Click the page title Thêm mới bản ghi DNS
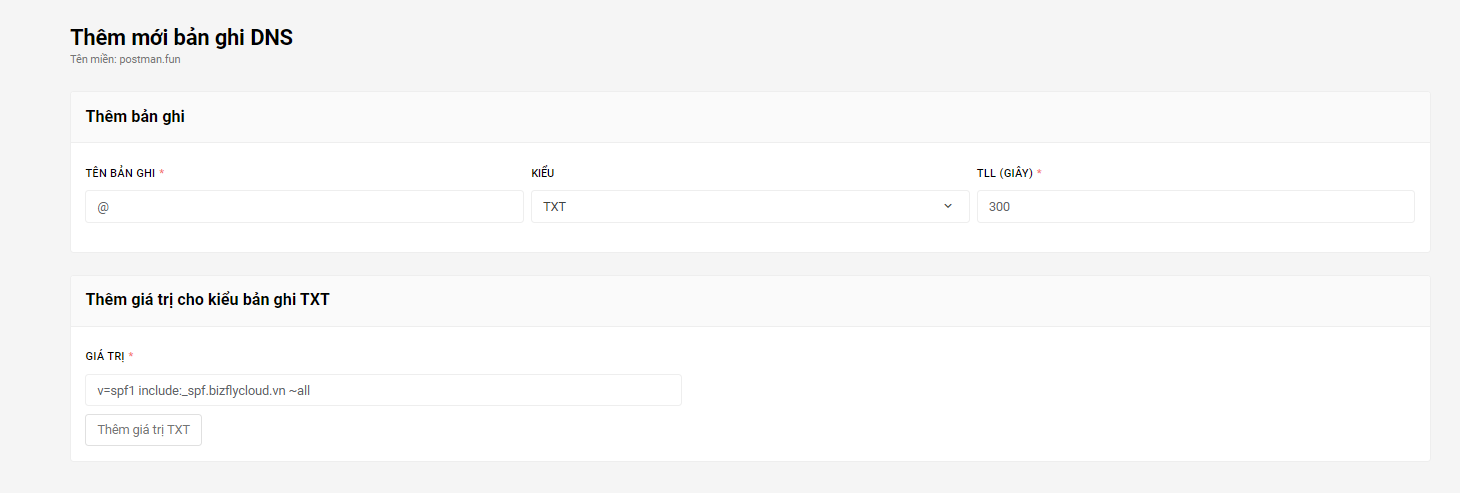1460x493 pixels. click(181, 38)
